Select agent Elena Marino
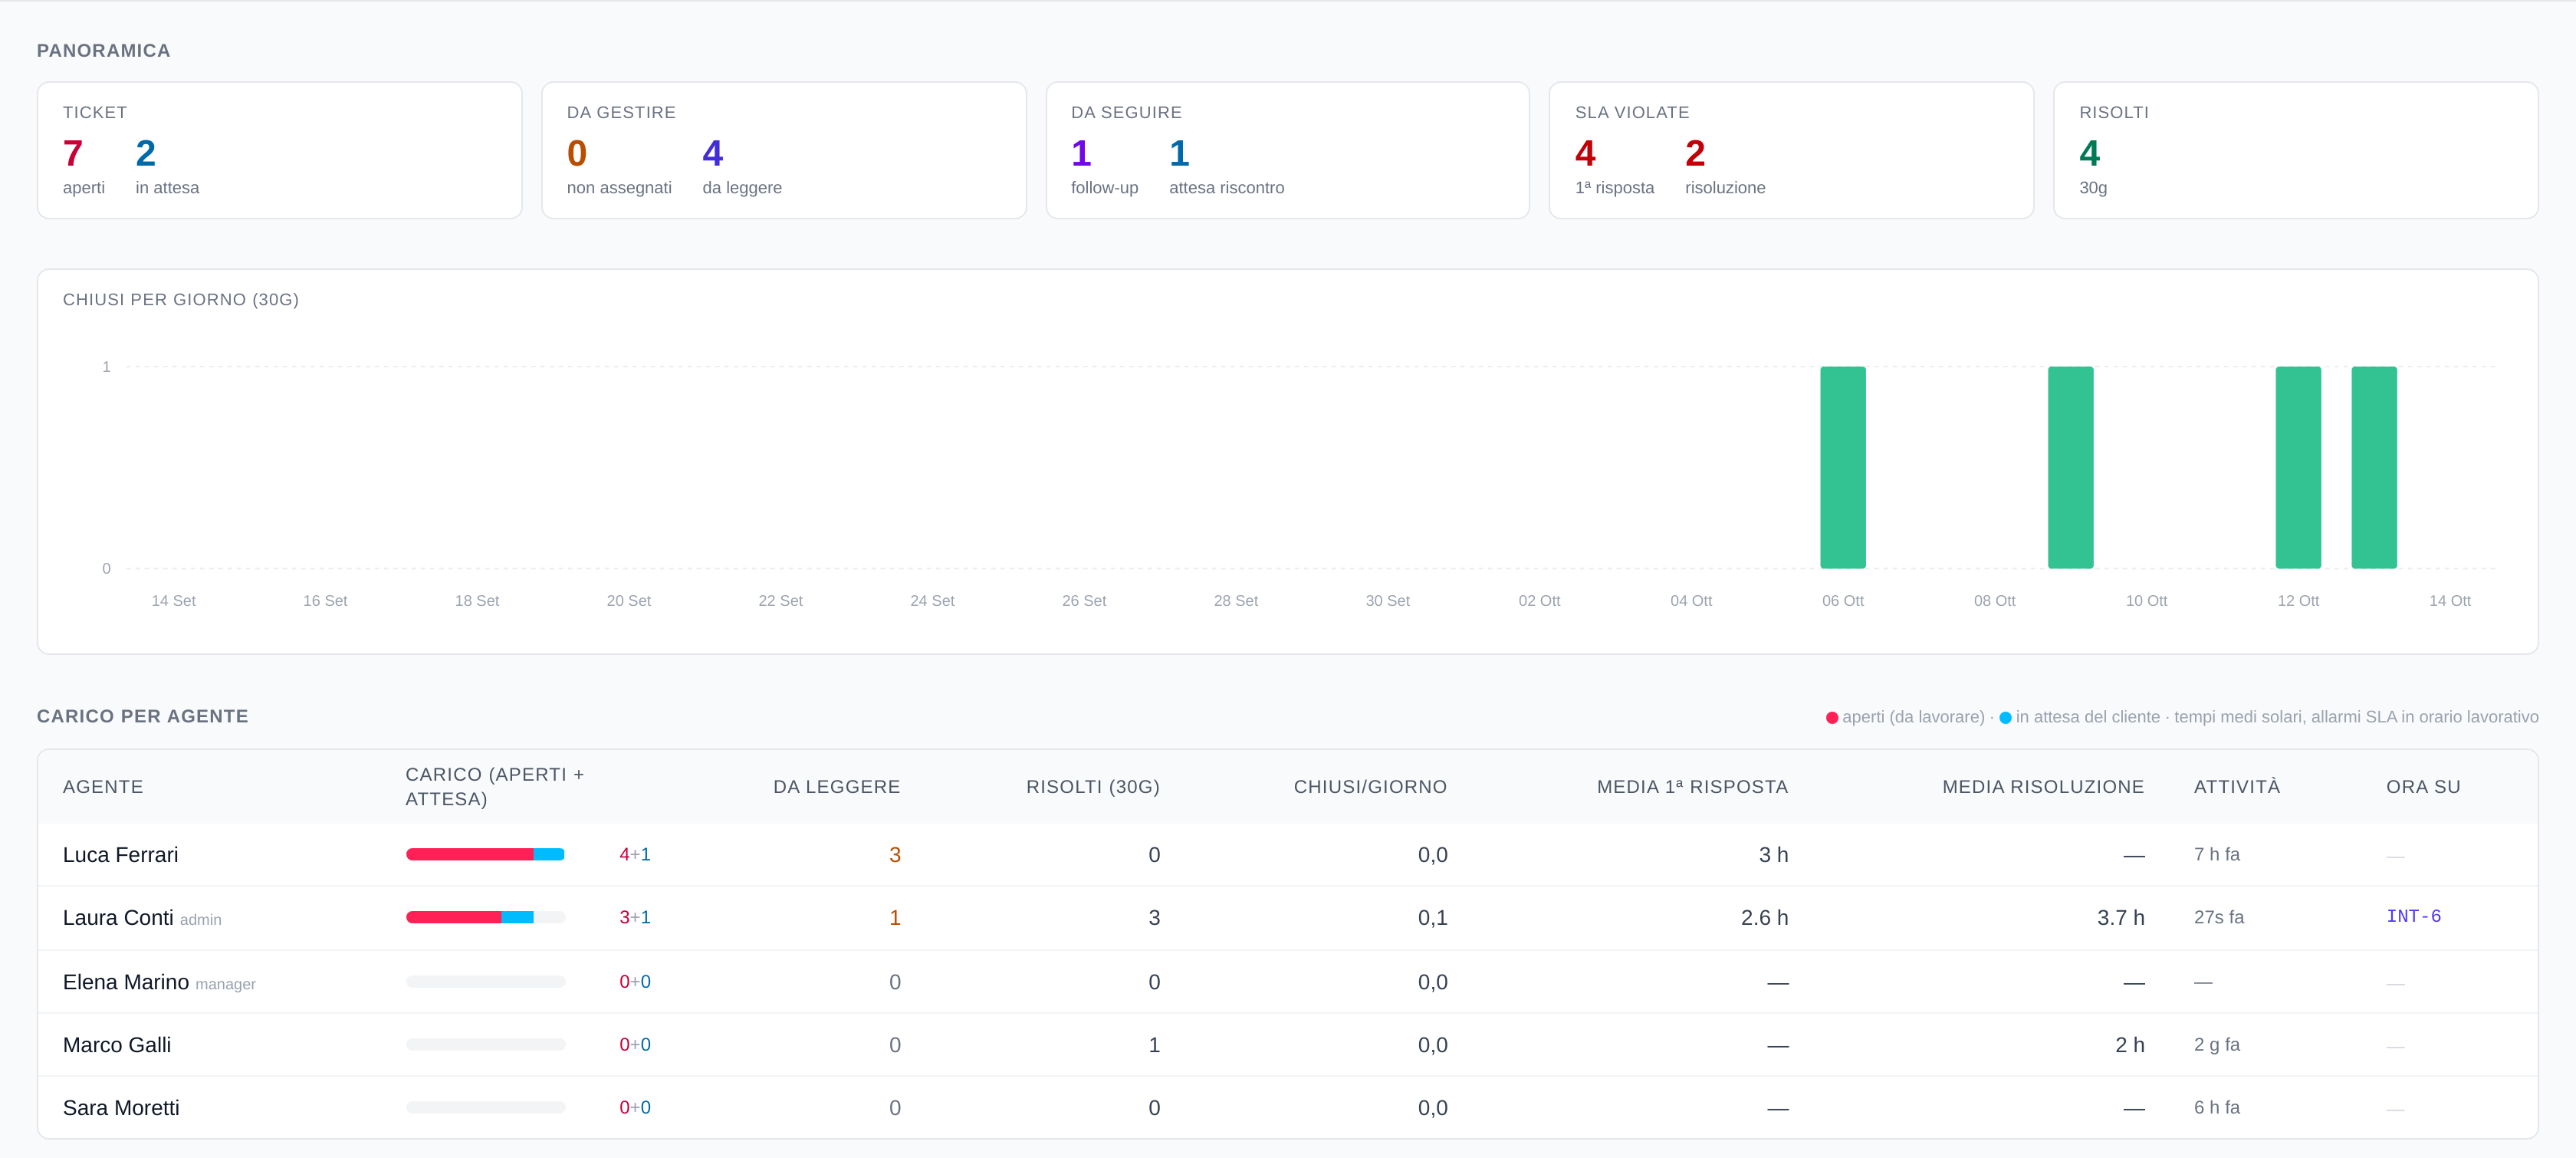 (x=126, y=982)
